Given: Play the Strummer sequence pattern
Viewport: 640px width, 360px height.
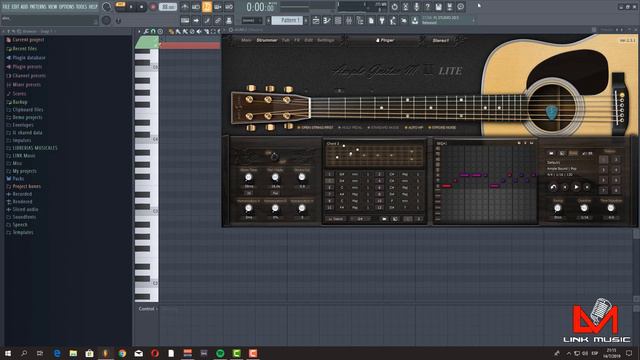Looking at the screenshot, I should [x=576, y=187].
